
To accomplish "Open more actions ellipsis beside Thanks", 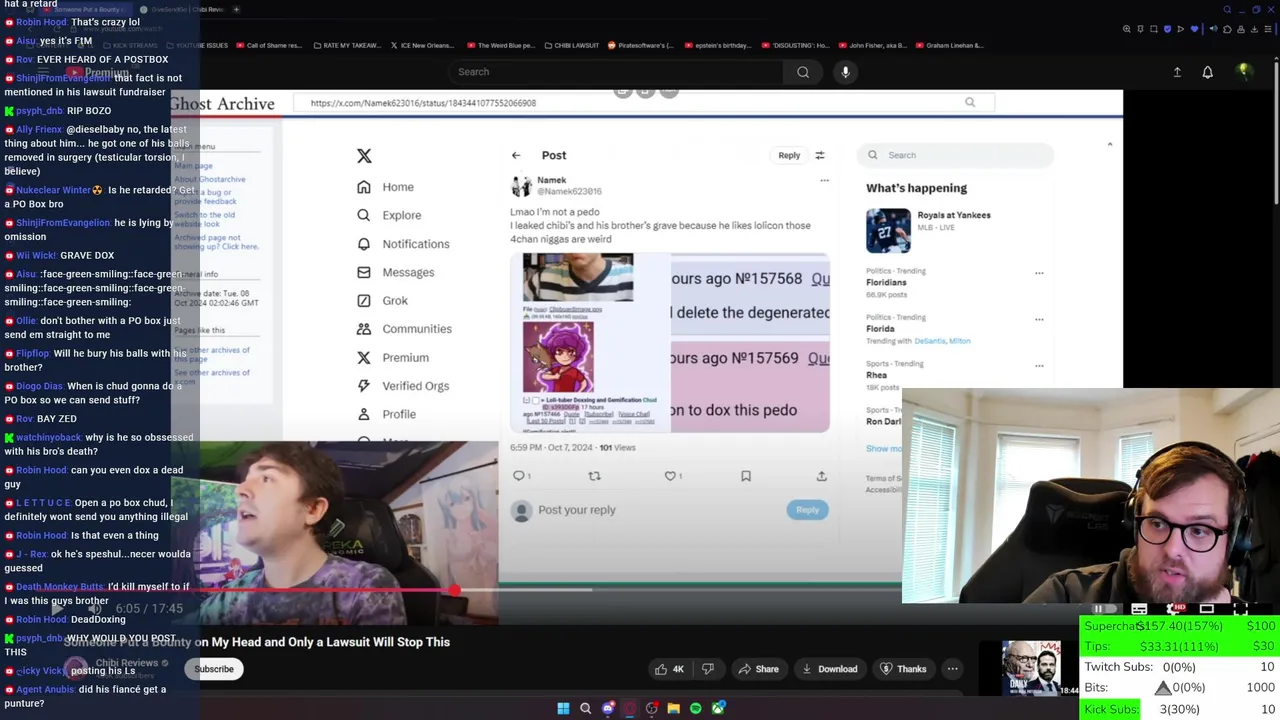I will pos(953,669).
